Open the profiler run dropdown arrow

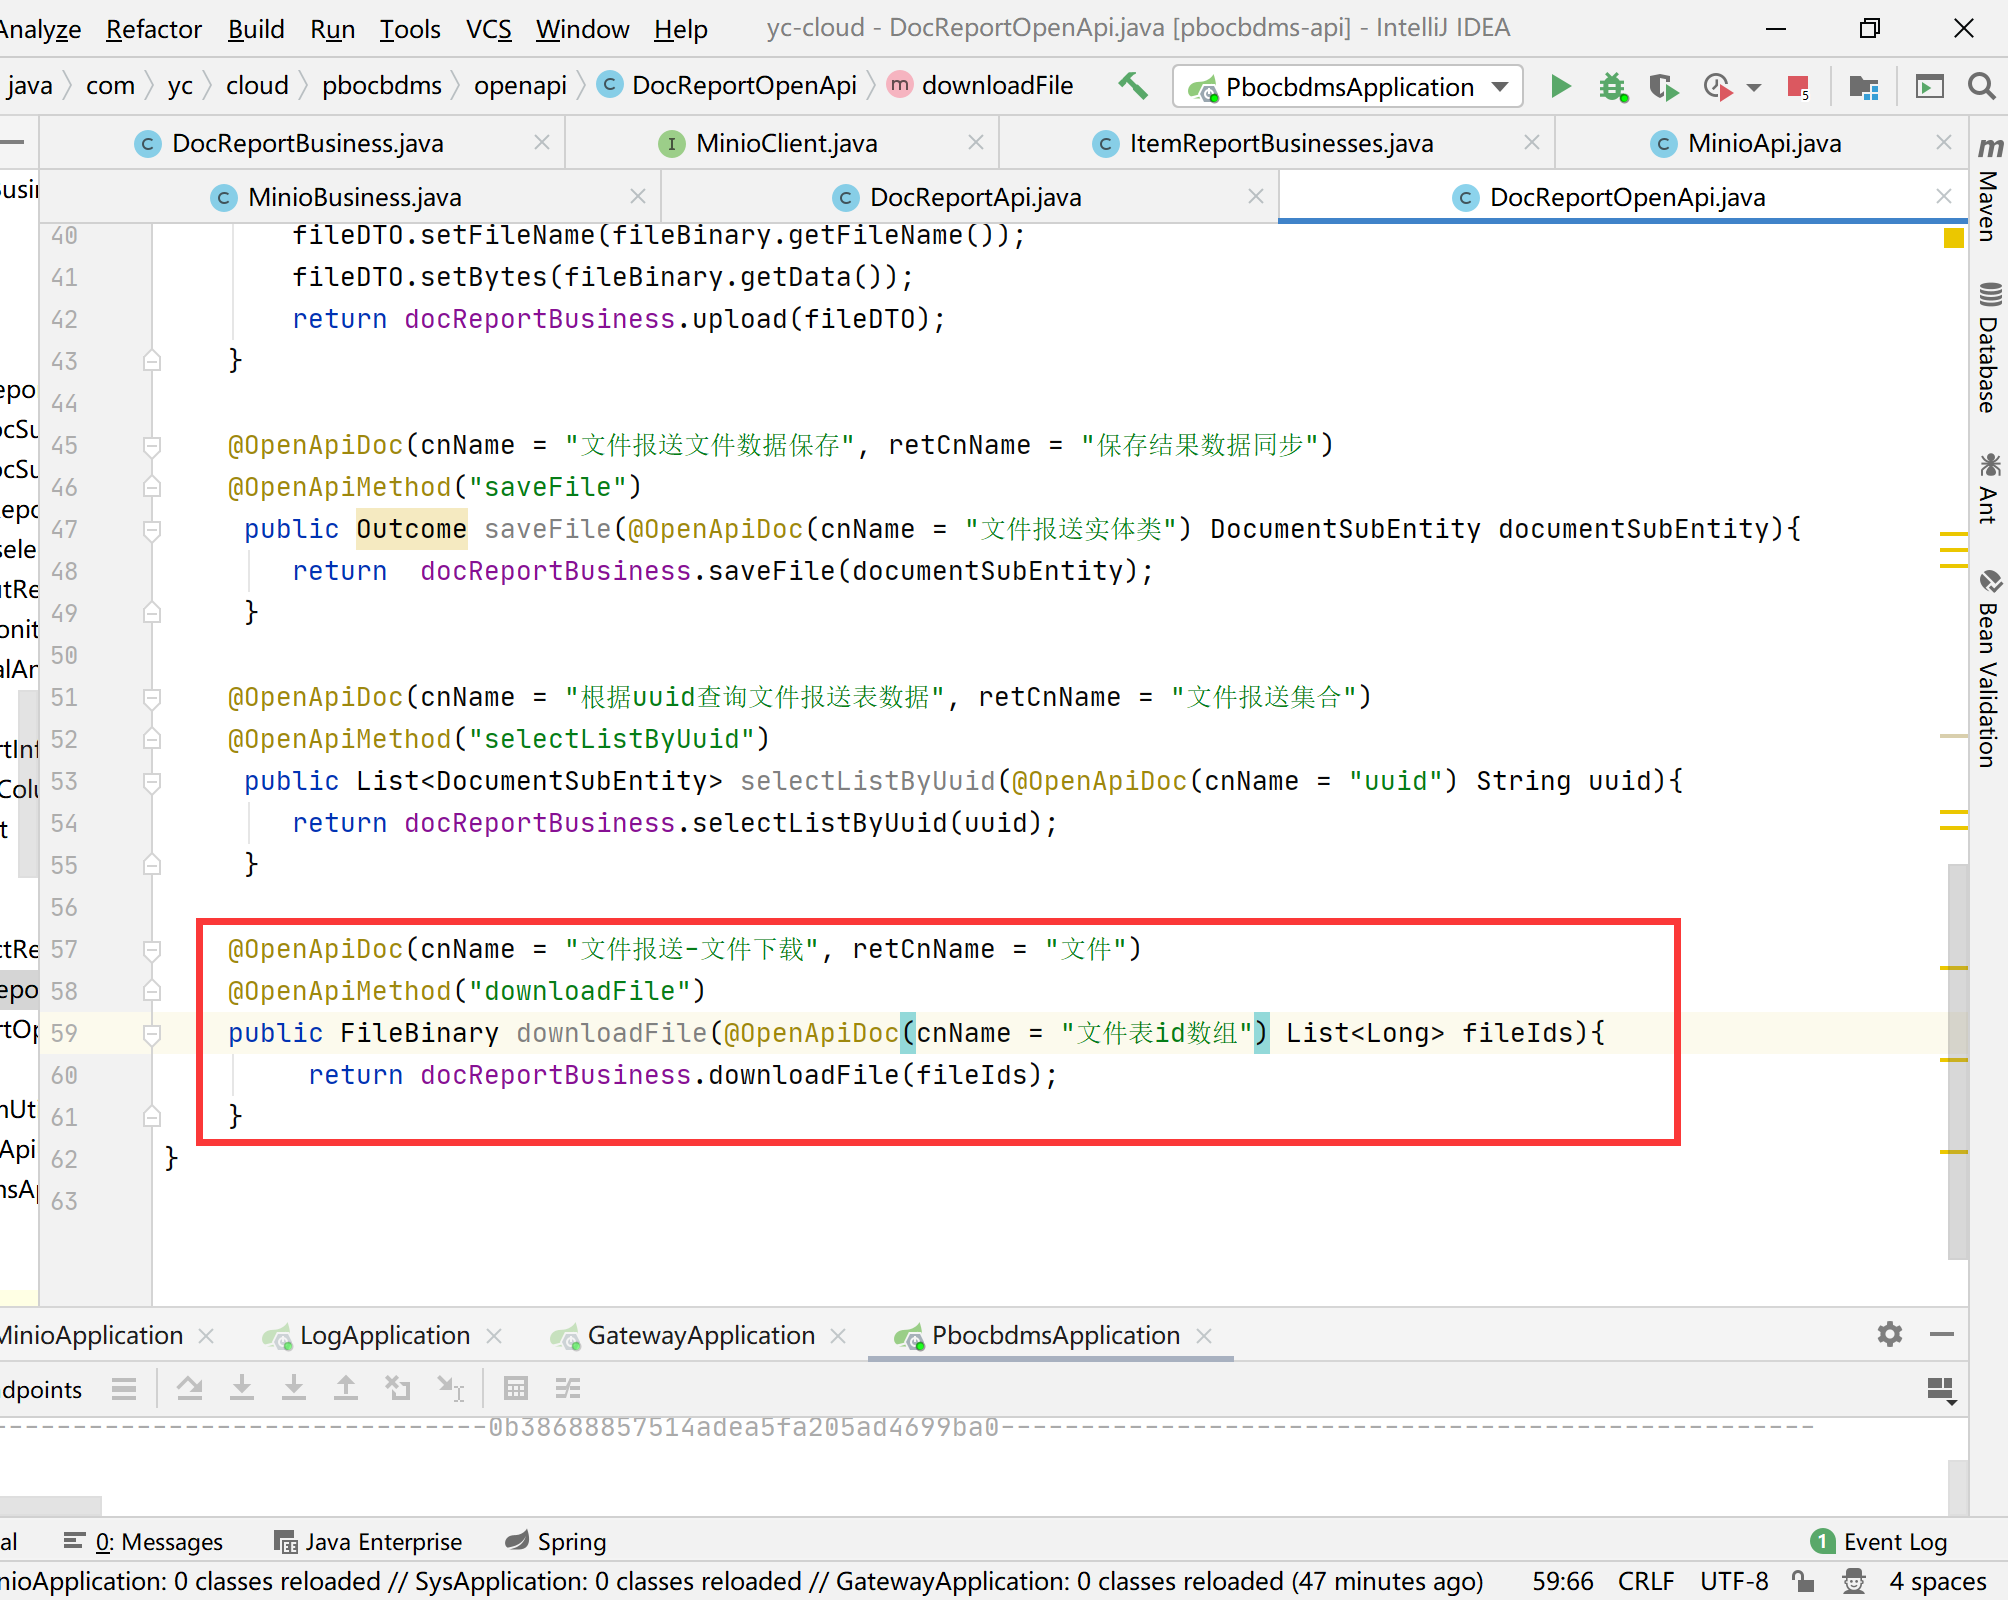tap(1754, 87)
